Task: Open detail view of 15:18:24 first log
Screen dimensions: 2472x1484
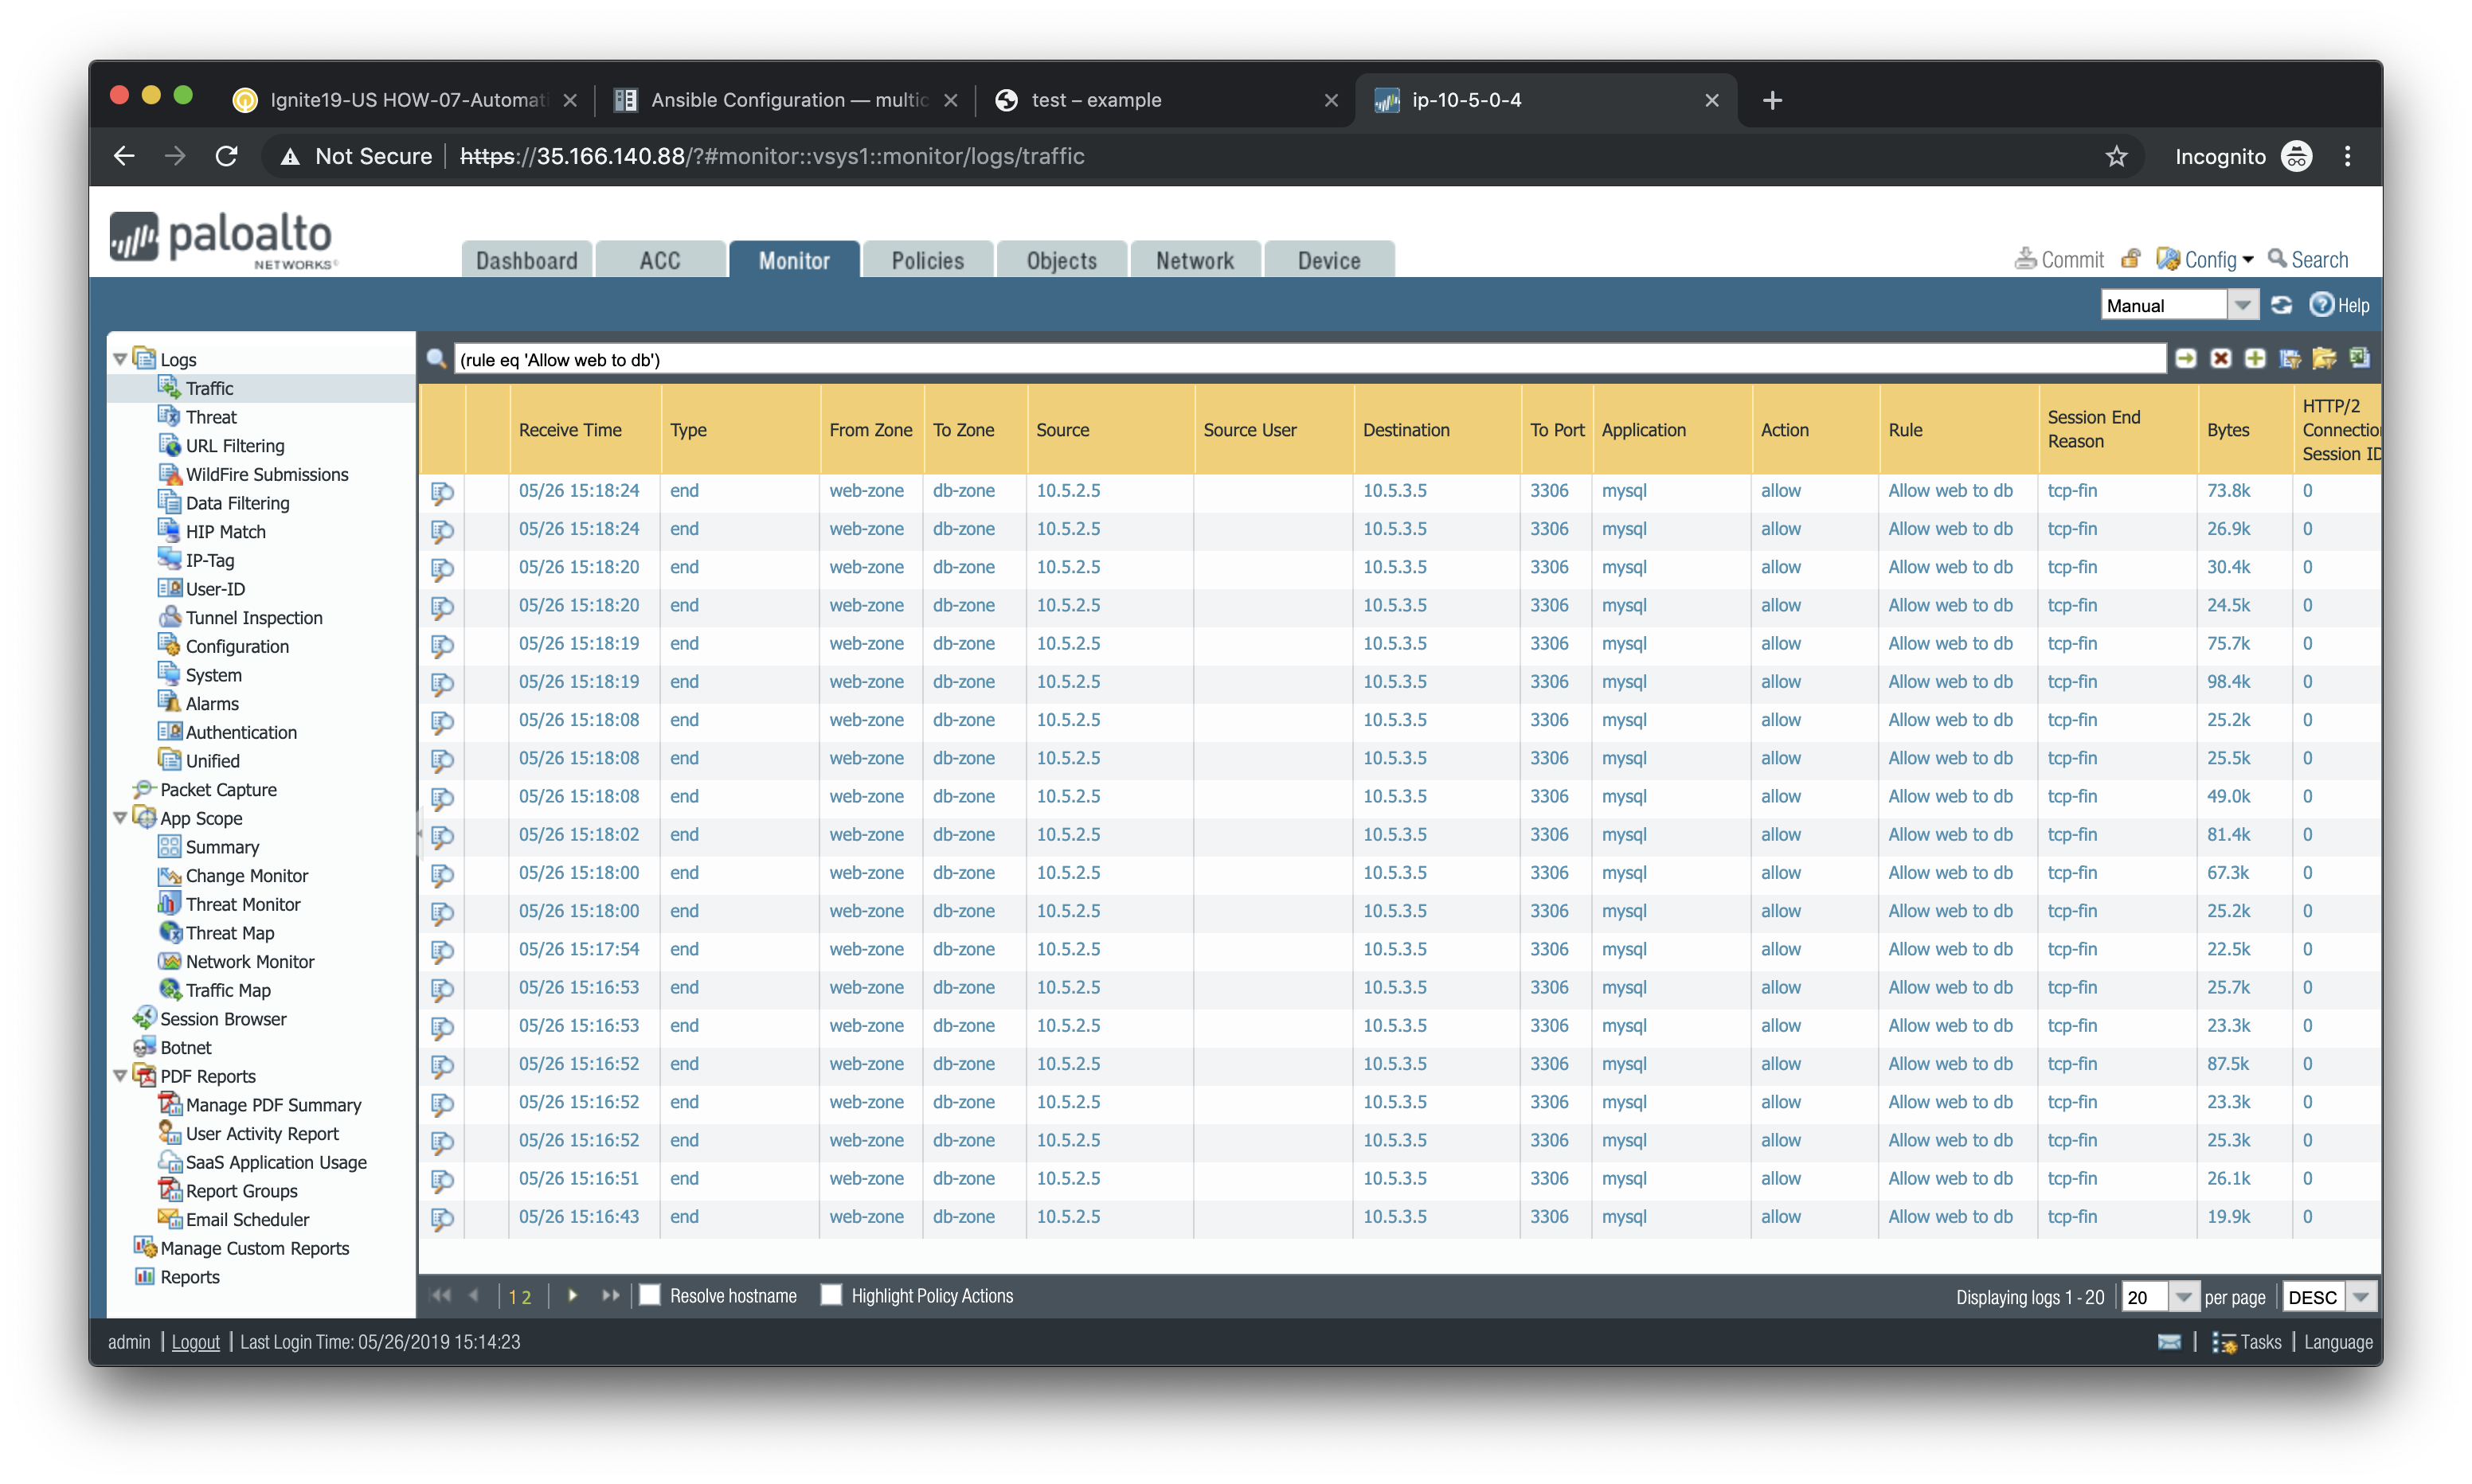Action: click(x=442, y=492)
